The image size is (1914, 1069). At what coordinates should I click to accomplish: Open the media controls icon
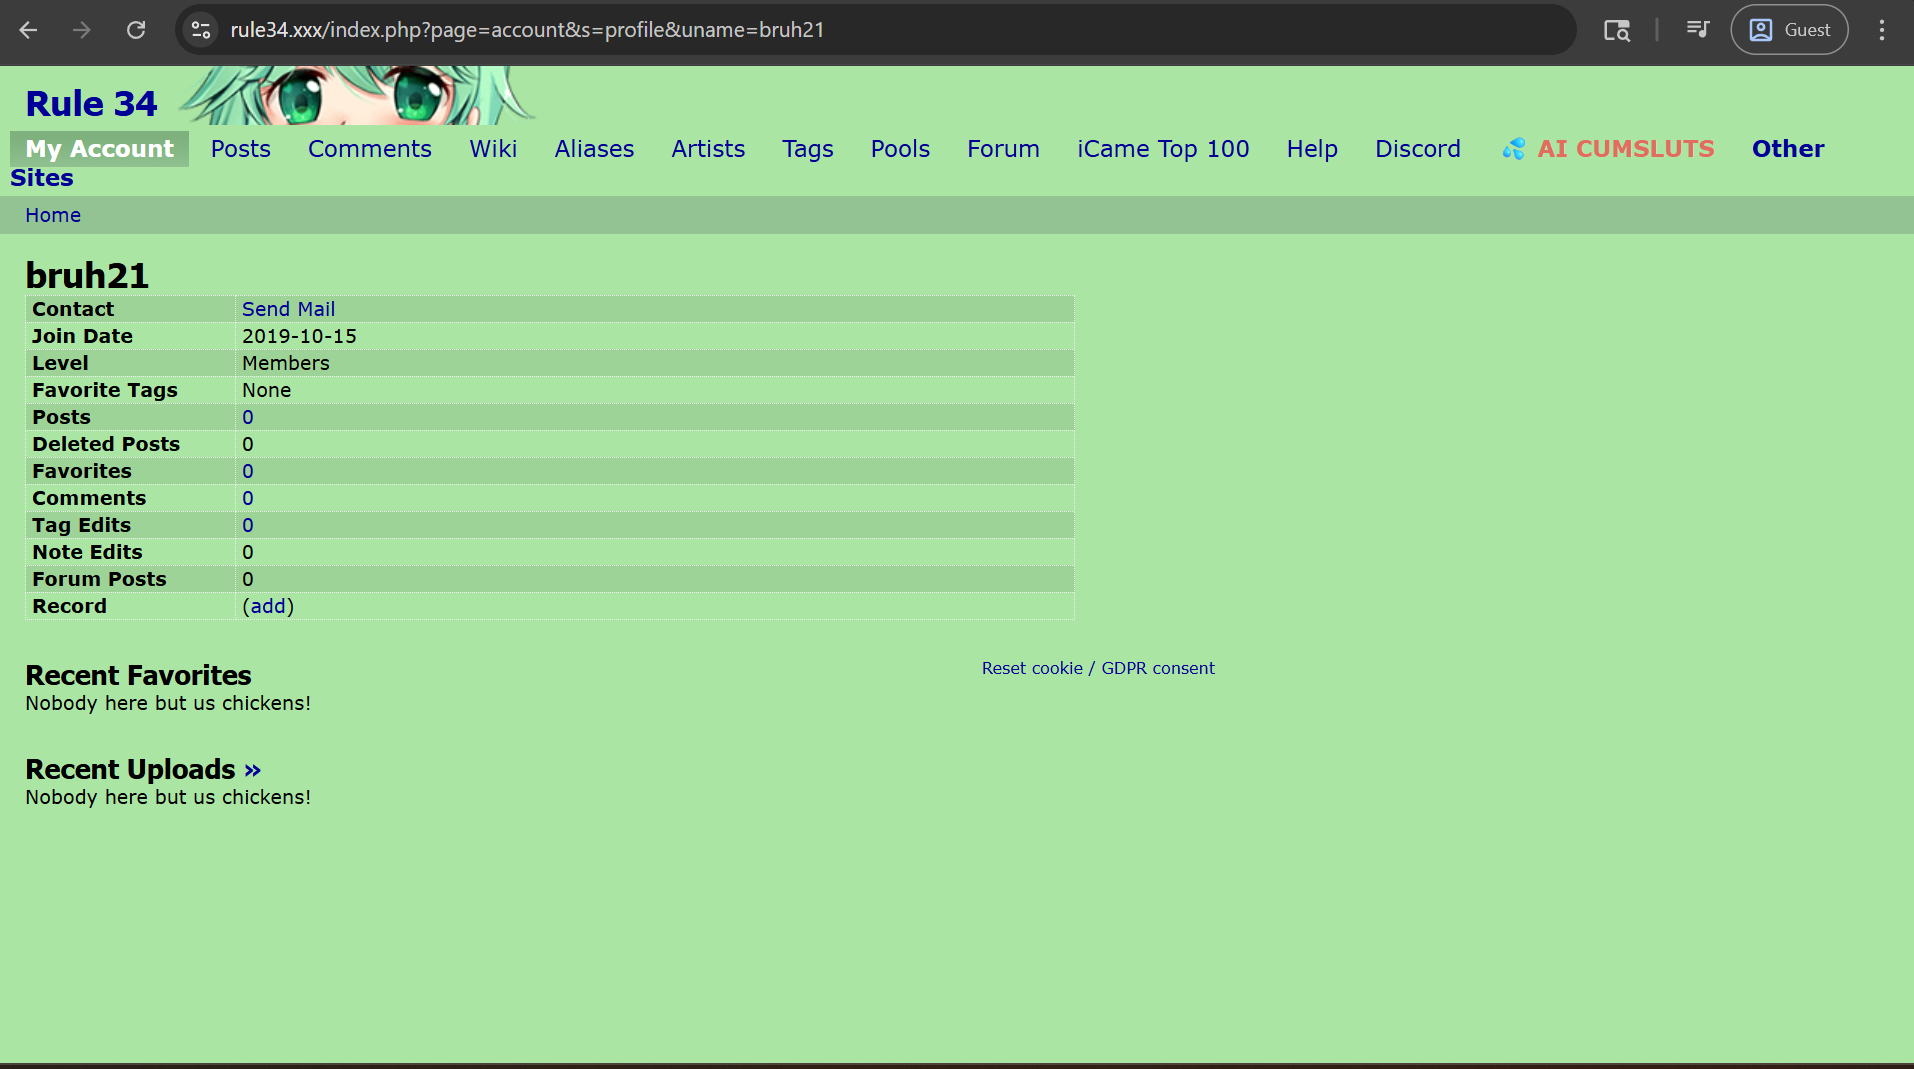(1697, 30)
